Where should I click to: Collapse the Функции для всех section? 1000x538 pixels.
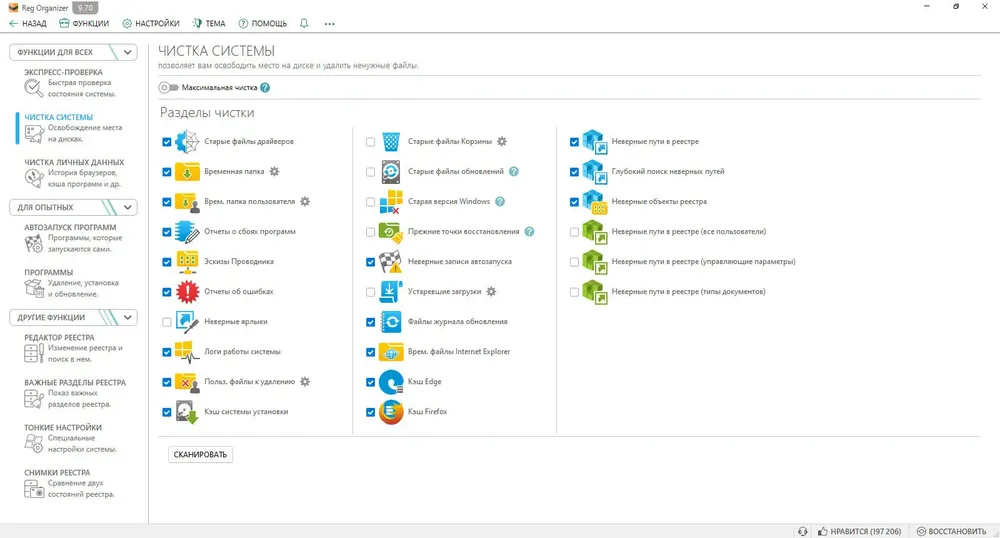coord(128,53)
